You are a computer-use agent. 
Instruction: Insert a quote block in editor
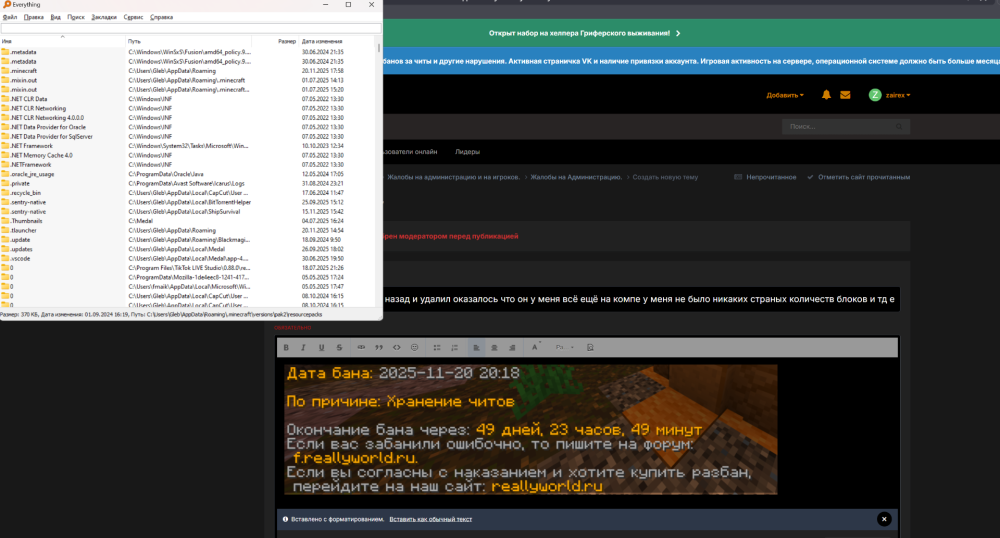[x=379, y=347]
